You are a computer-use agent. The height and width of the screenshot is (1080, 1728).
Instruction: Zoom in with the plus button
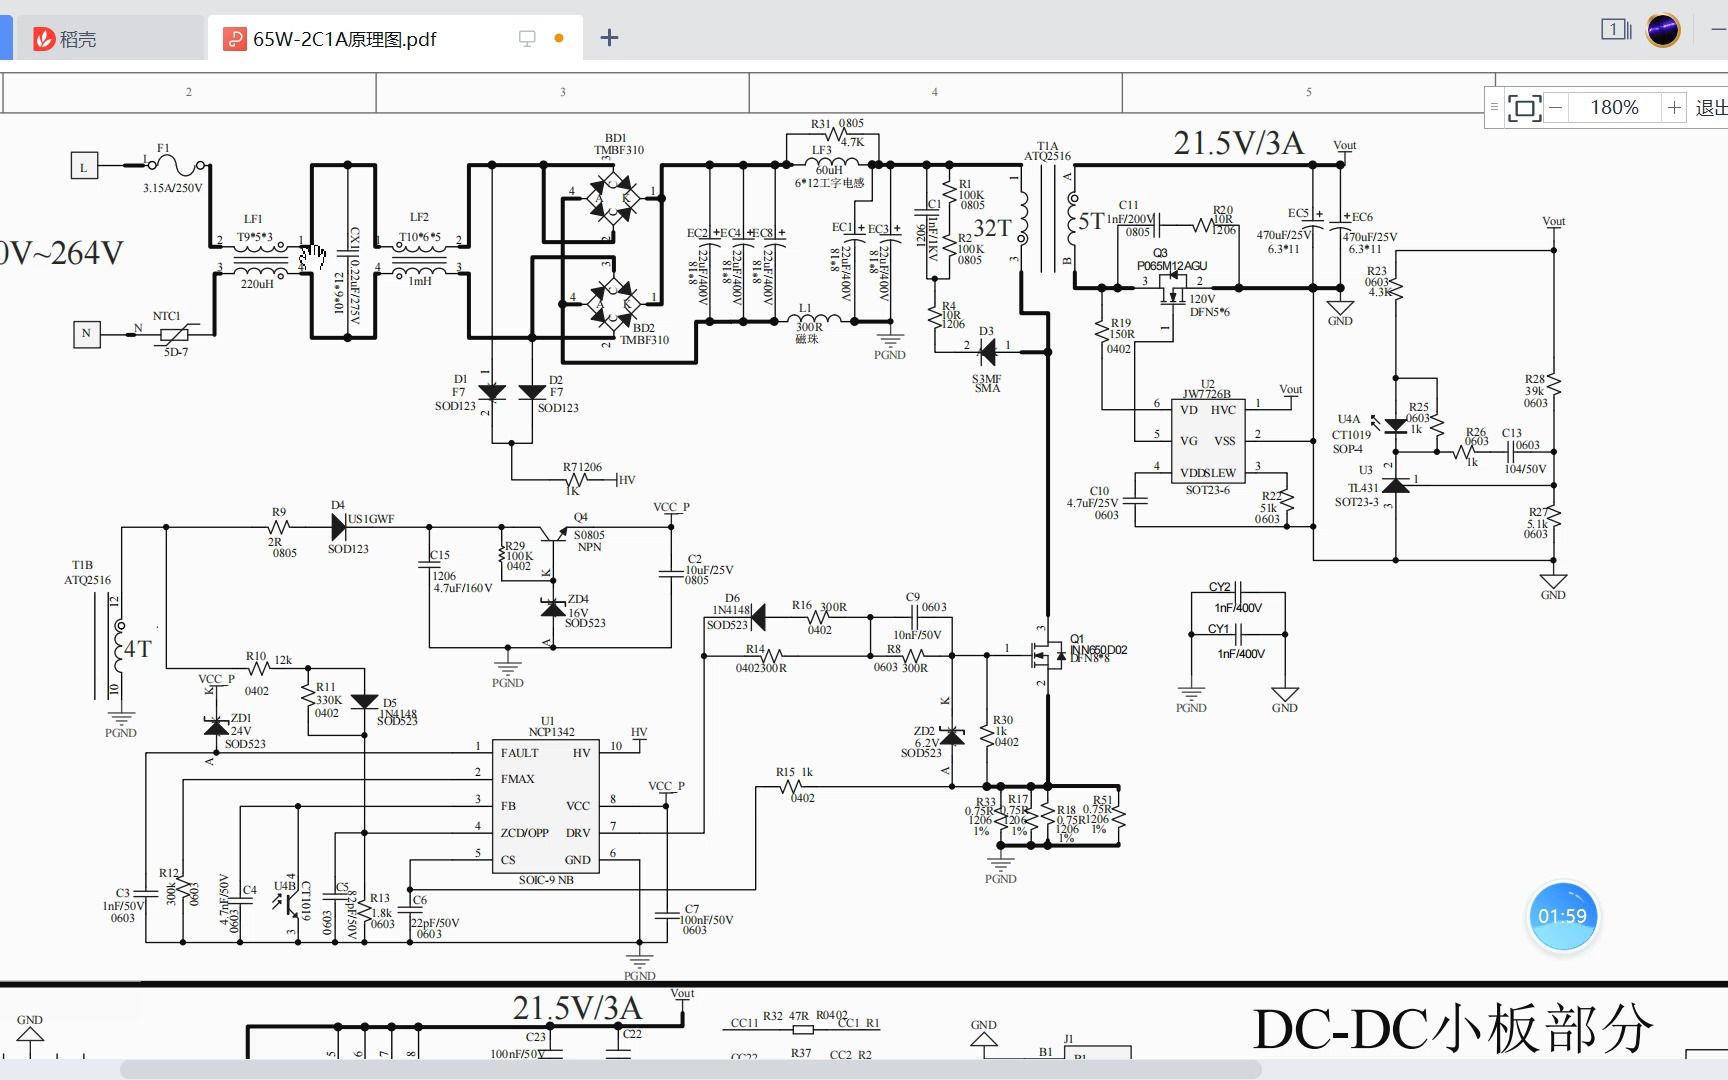(x=1674, y=107)
